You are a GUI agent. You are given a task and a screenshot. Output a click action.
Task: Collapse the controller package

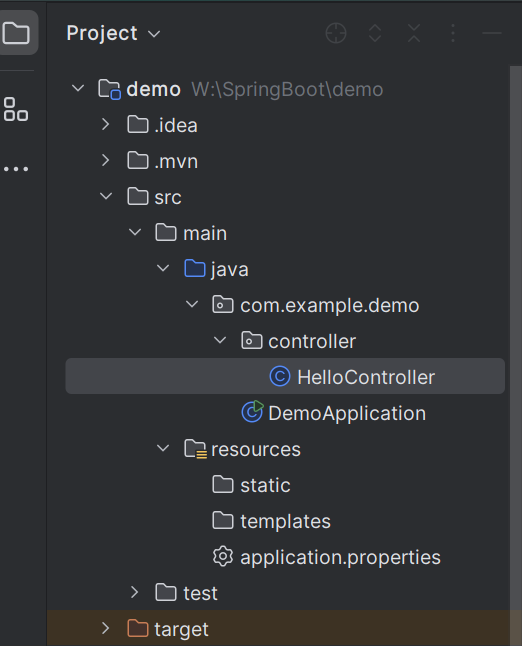(220, 340)
